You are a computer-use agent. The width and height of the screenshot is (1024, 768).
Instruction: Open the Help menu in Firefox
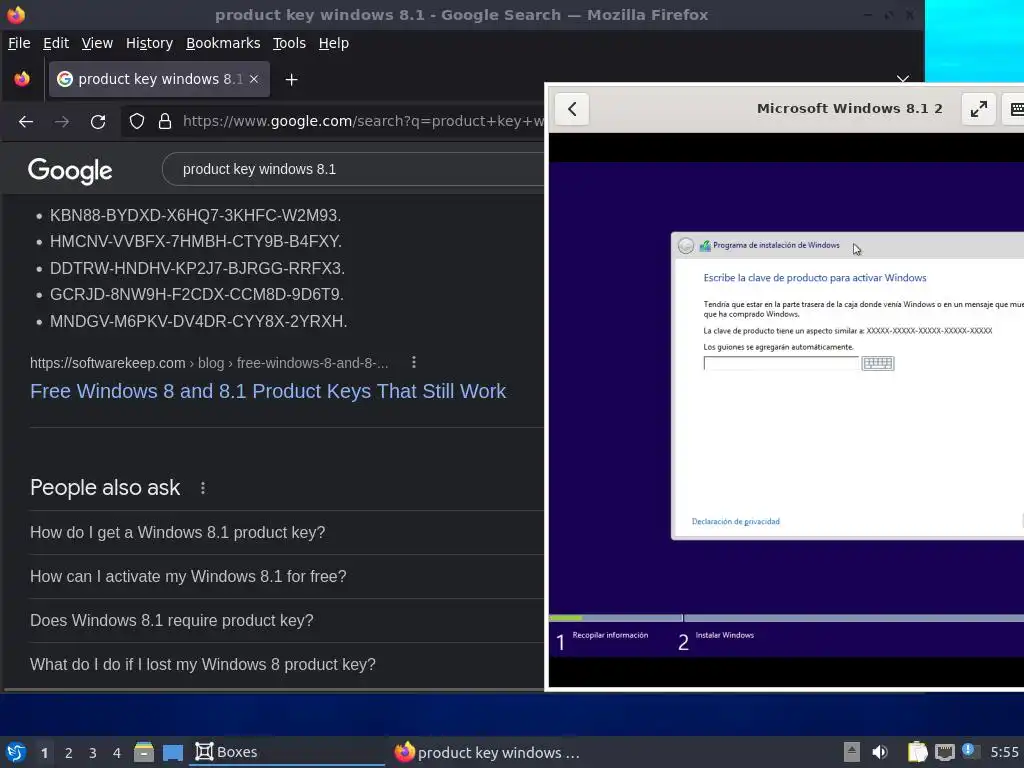pos(333,43)
